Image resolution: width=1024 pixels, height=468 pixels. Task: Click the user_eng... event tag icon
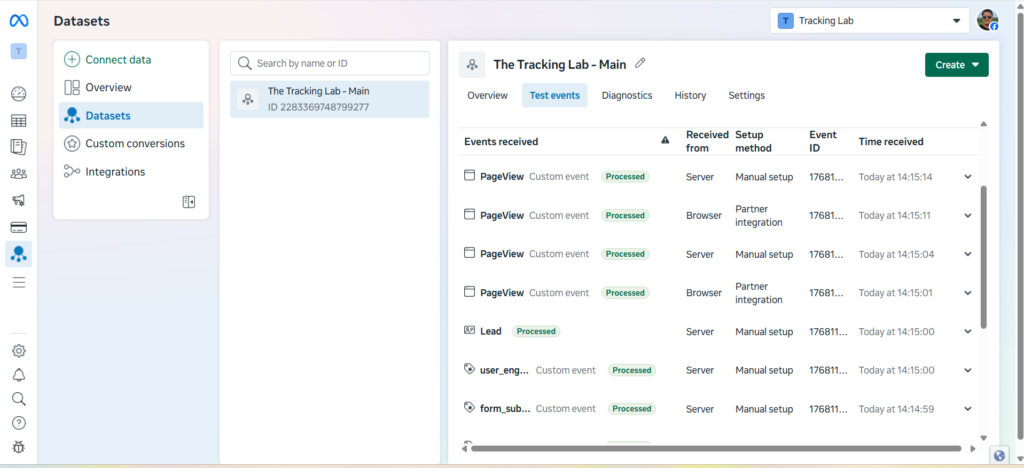click(x=469, y=369)
